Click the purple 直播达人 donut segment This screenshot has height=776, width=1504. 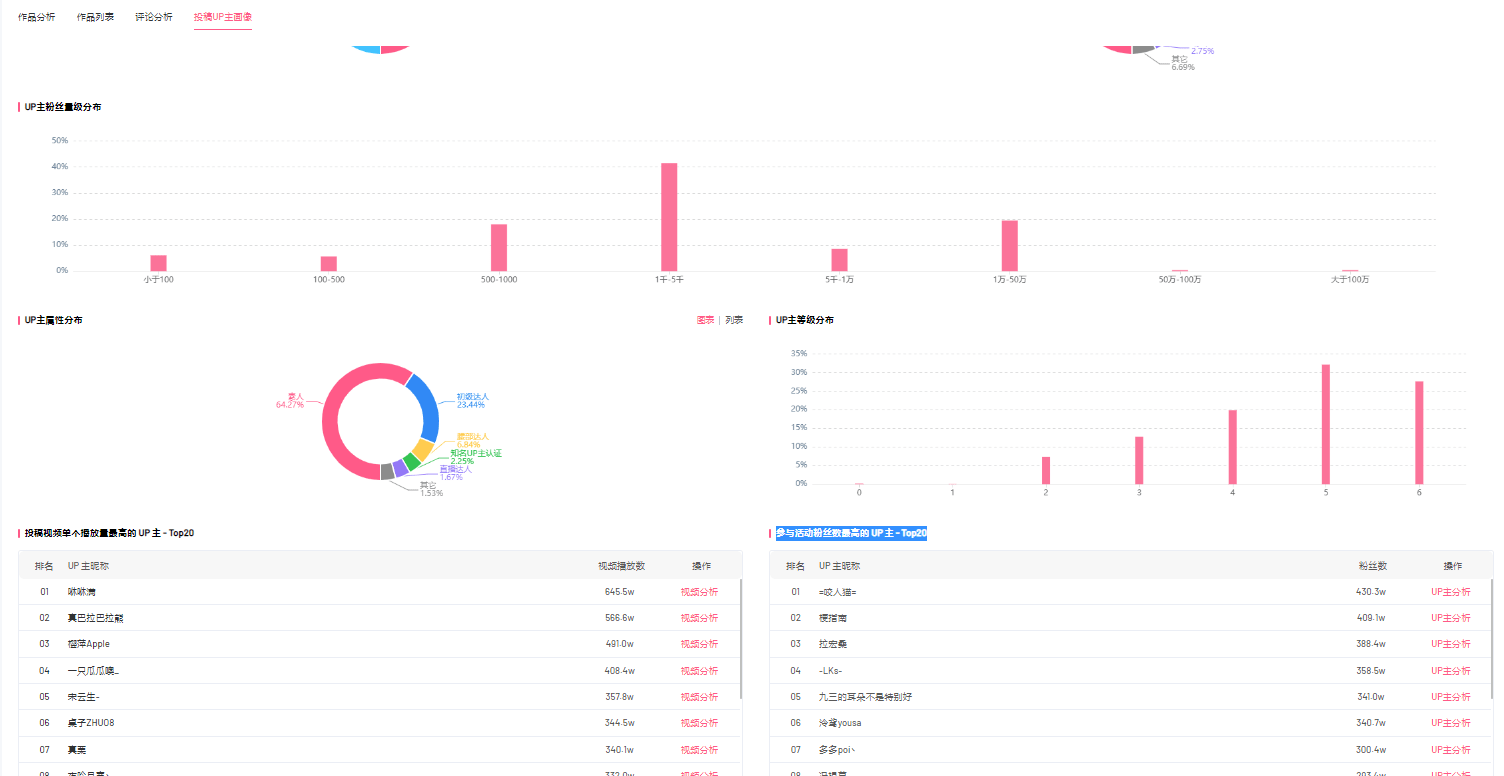pos(400,469)
